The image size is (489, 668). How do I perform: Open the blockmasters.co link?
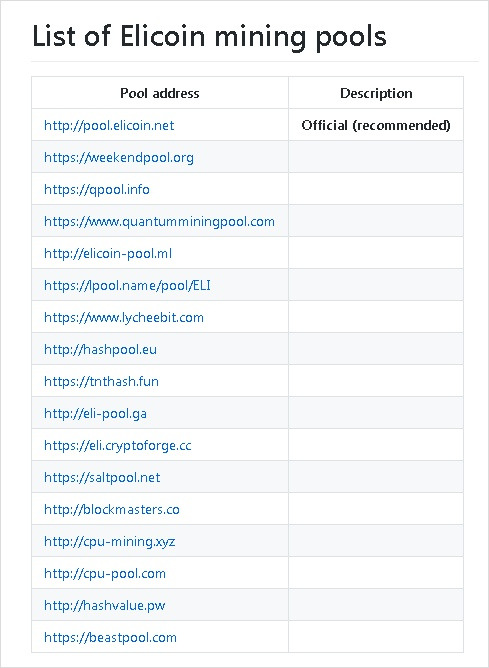pos(112,510)
